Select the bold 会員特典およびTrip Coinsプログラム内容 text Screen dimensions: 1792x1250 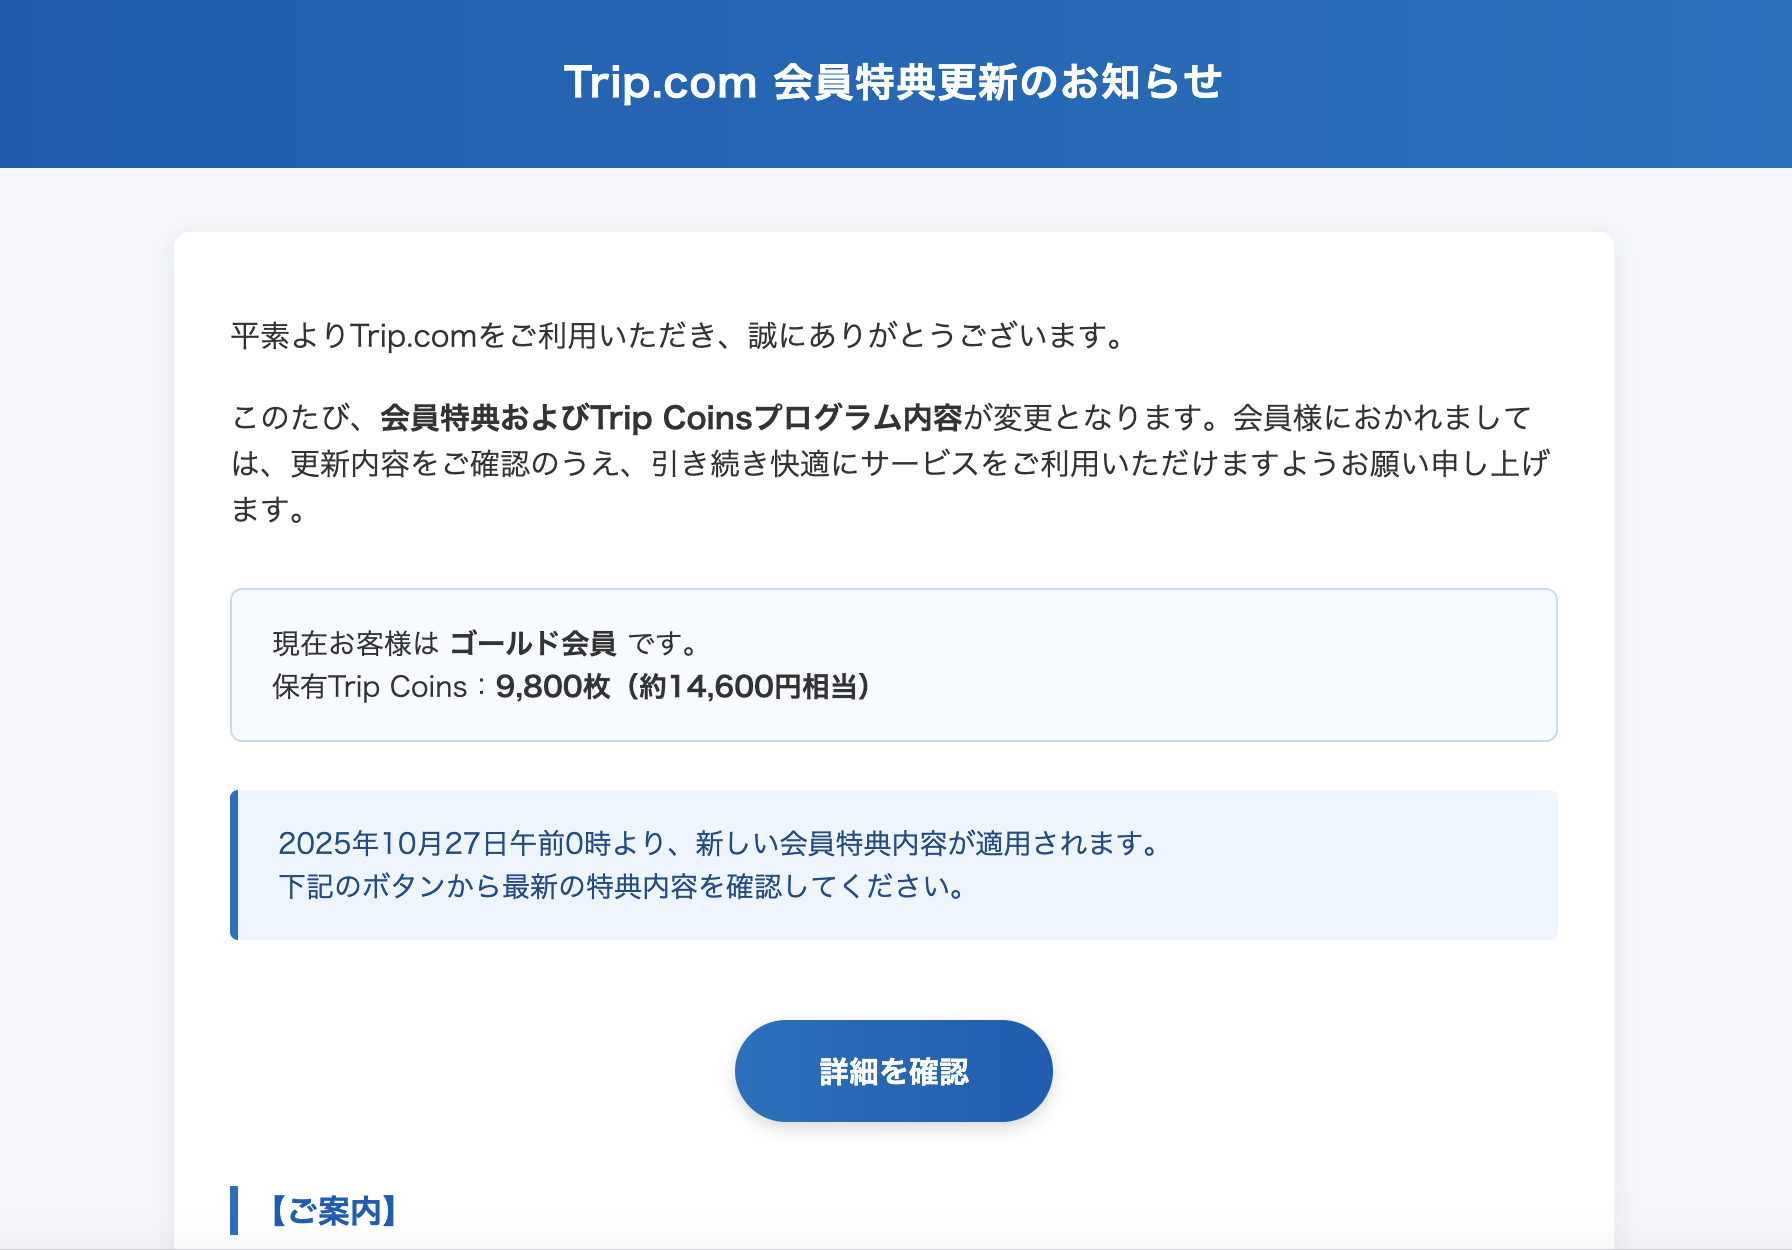[x=671, y=418]
